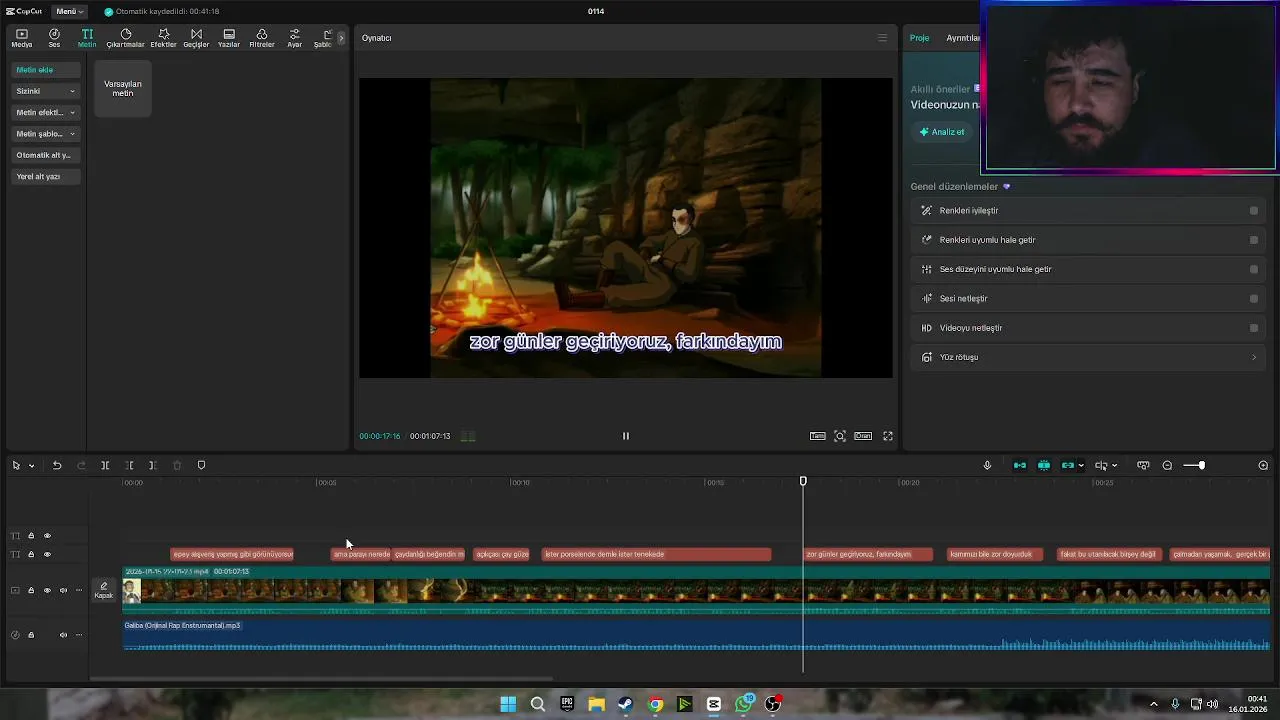This screenshot has height=720, width=1280.
Task: Enable Sesi netleştir checkbox
Action: point(1254,298)
